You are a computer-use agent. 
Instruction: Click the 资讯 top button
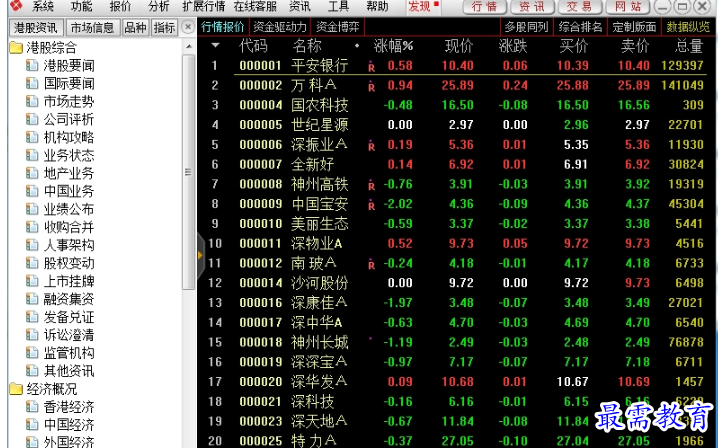click(531, 7)
